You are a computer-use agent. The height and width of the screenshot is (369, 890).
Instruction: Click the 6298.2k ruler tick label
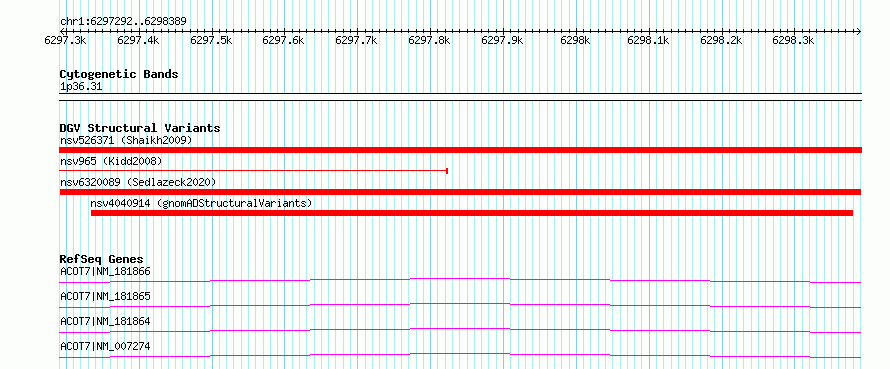coord(721,40)
